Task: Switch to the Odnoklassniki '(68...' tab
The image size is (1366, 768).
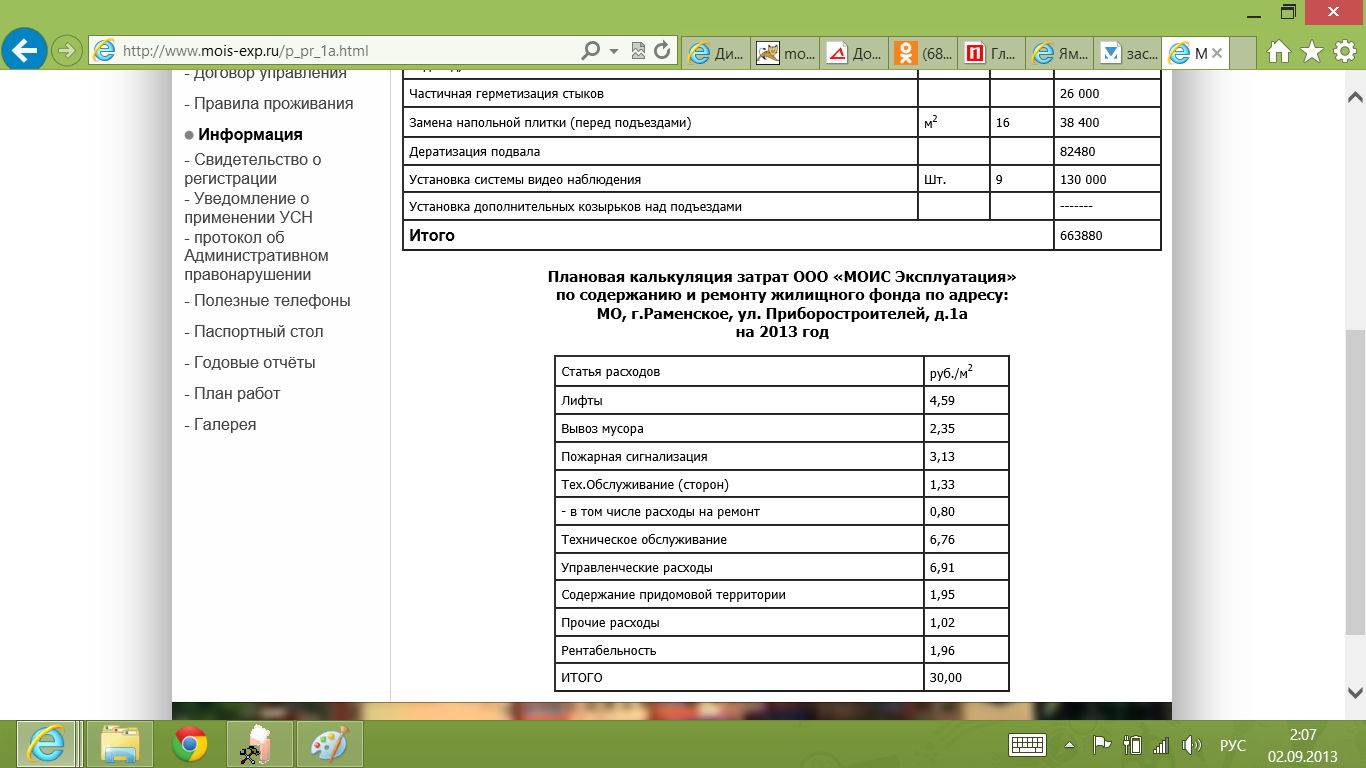Action: pos(922,53)
